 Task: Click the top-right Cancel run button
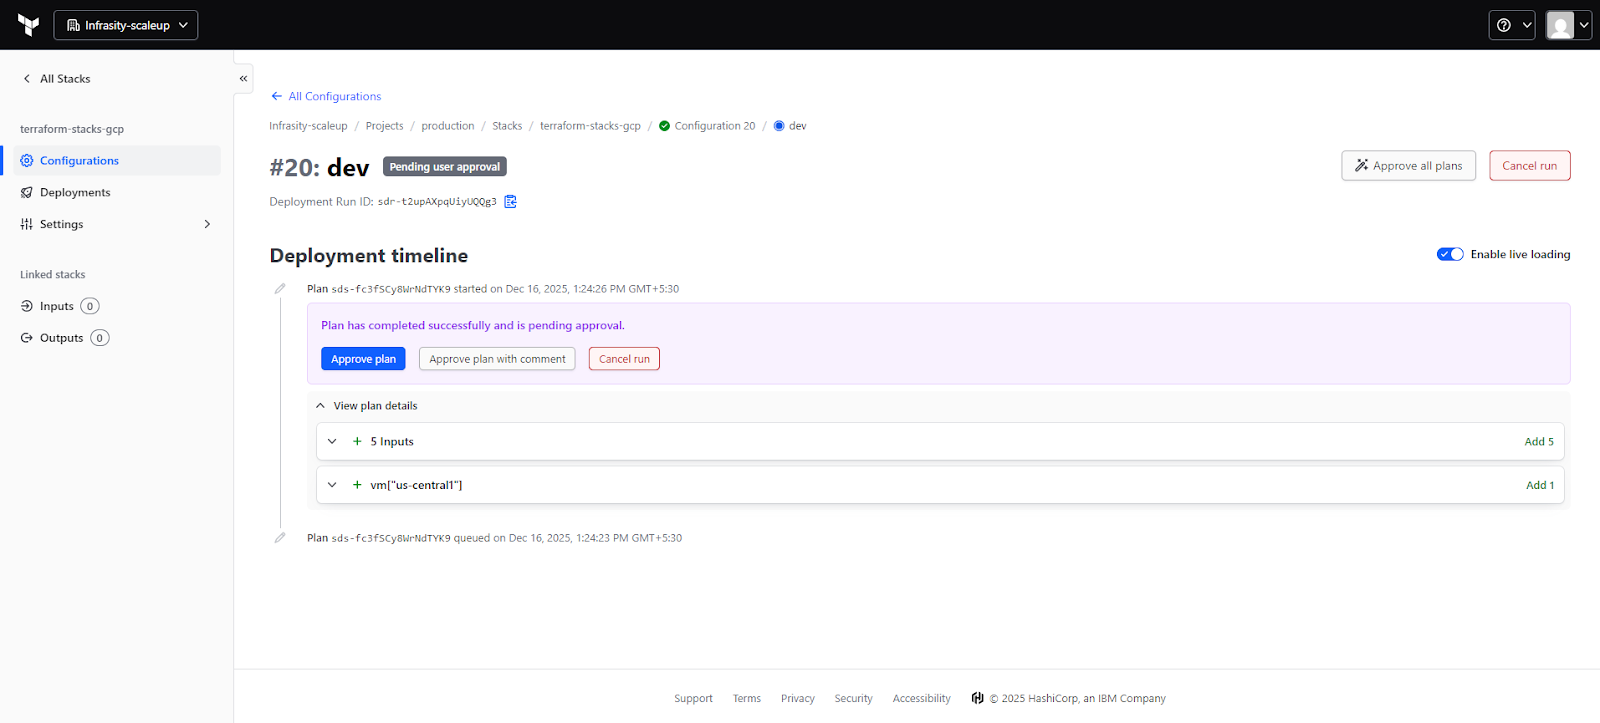[x=1529, y=166]
